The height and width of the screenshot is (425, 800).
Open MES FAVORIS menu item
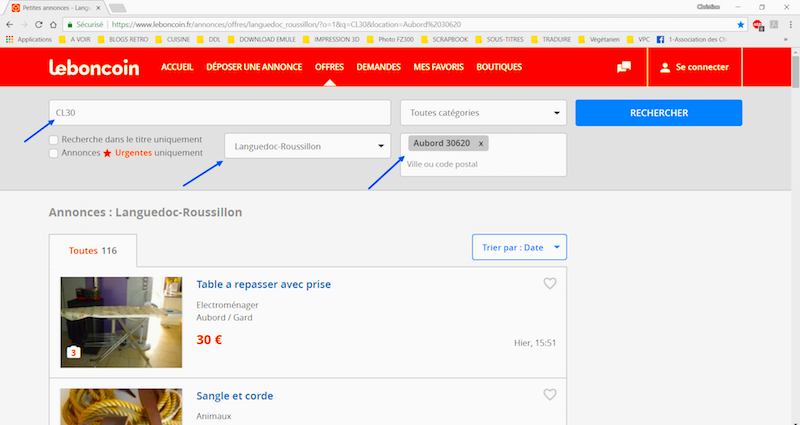439,67
